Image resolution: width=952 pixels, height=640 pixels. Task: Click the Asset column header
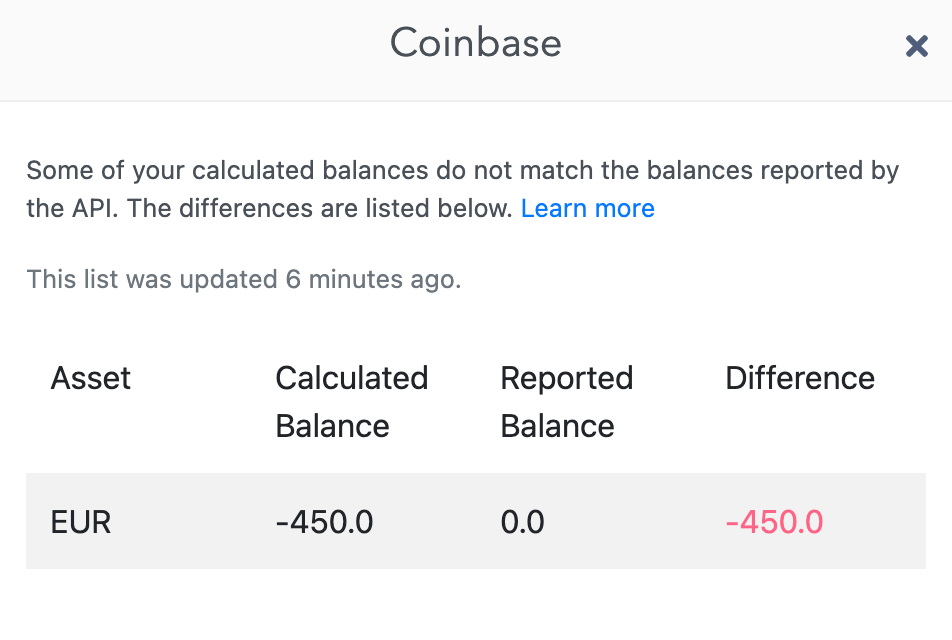pos(91,378)
